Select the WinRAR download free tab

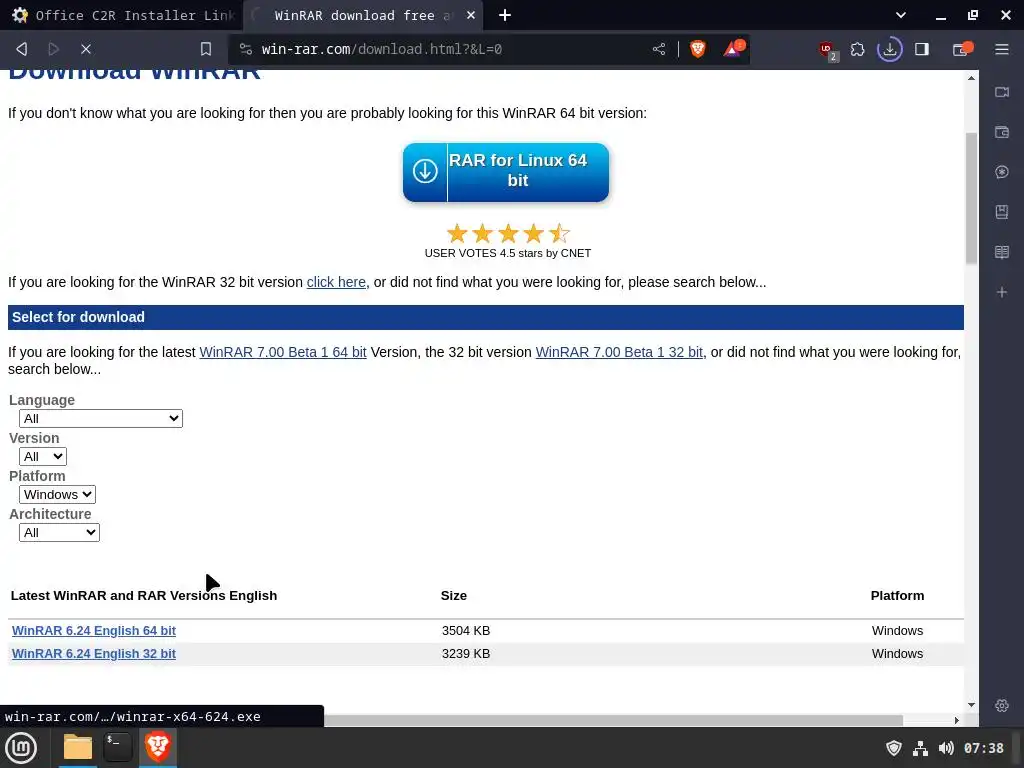tap(362, 15)
